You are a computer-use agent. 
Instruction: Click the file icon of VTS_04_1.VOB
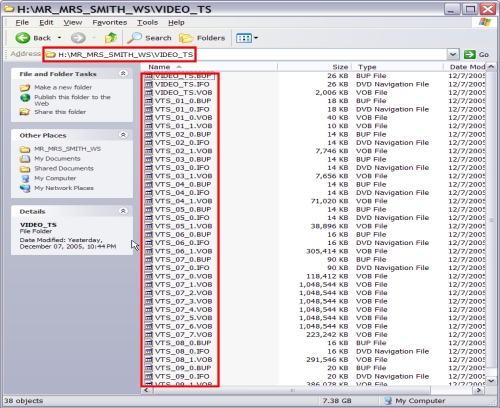tap(149, 201)
